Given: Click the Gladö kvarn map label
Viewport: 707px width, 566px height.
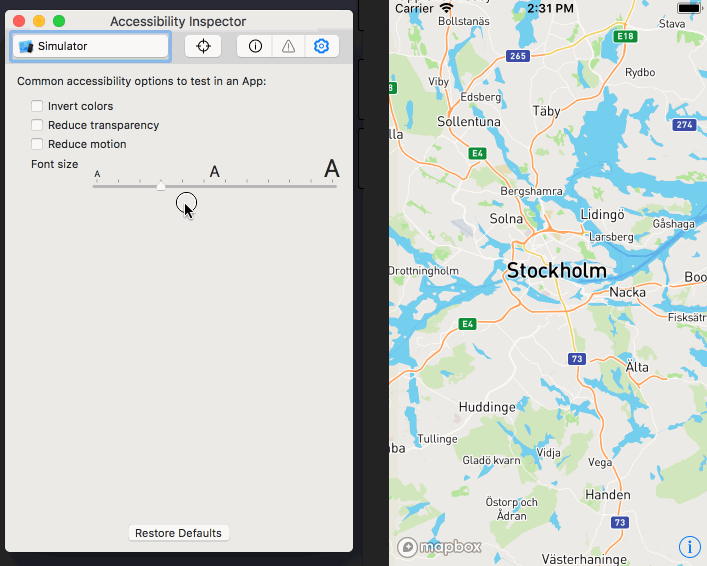Looking at the screenshot, I should tap(491, 460).
